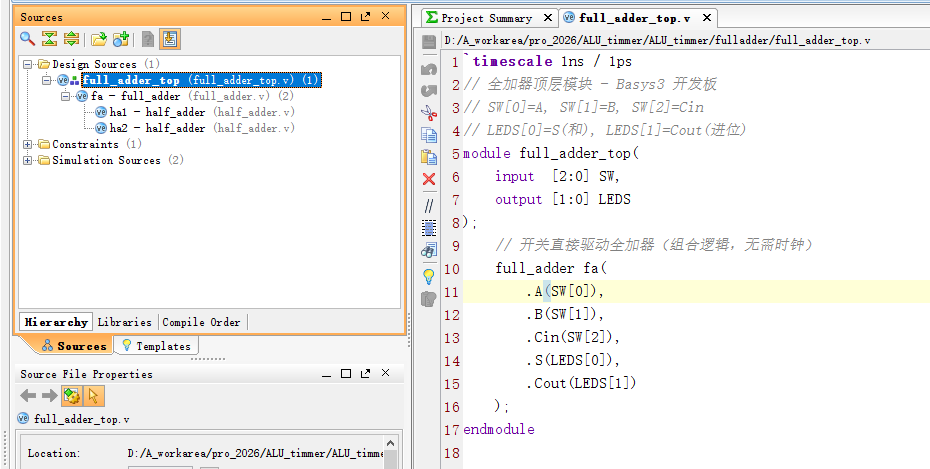
Task: Switch to the Project Summary tab
Action: (x=486, y=18)
